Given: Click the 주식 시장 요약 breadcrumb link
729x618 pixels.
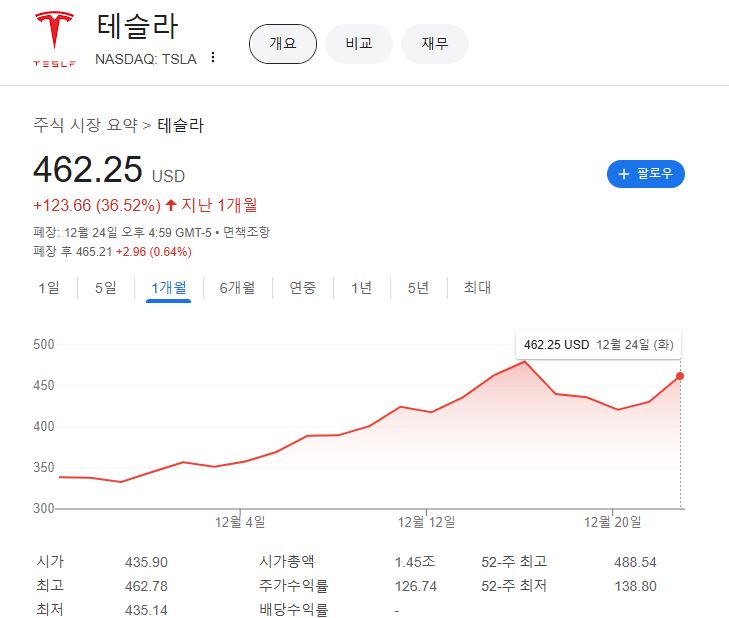Looking at the screenshot, I should coord(86,125).
